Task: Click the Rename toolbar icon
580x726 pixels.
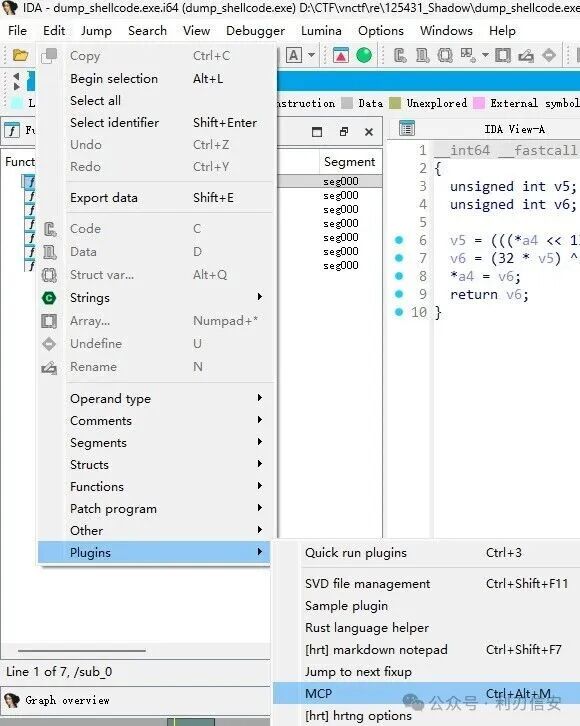Action: click(x=526, y=56)
